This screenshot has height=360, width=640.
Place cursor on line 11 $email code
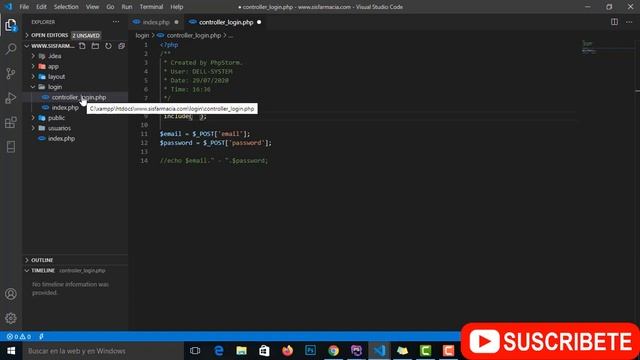tap(205, 134)
